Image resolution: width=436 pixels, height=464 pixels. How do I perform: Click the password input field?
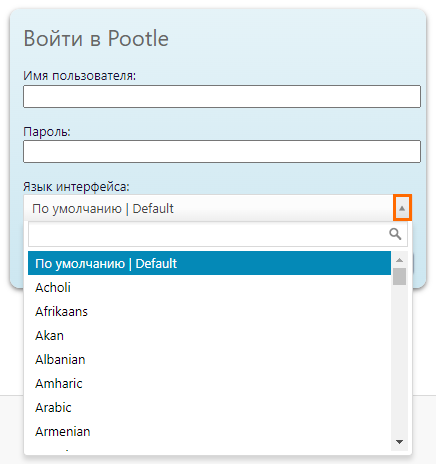coord(222,152)
